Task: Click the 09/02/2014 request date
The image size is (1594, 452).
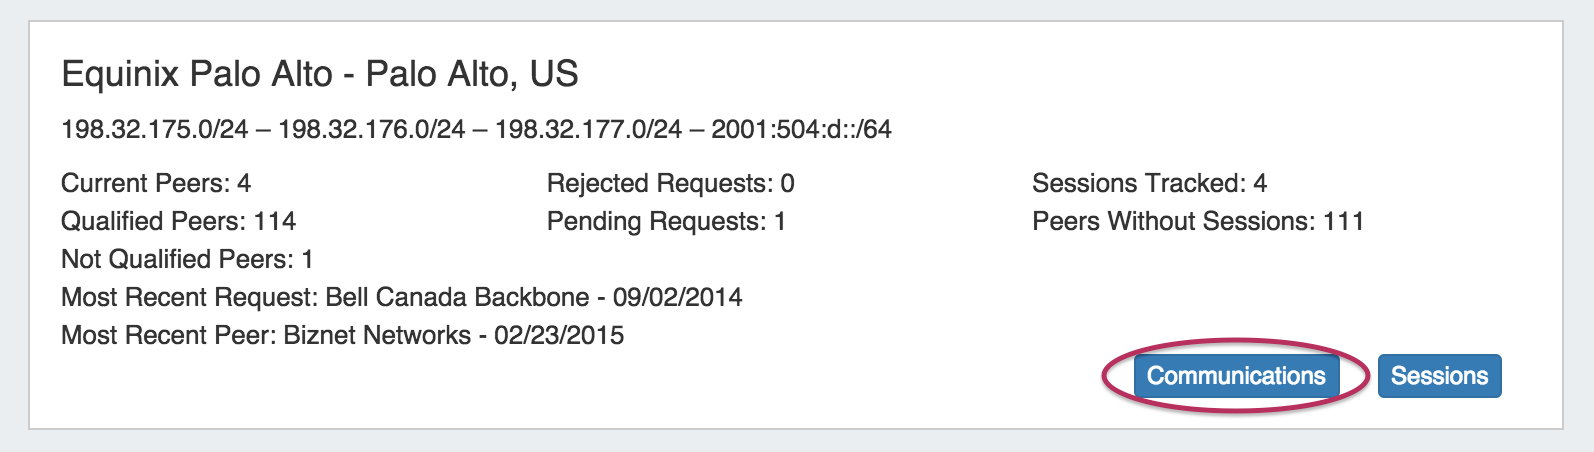Action: point(678,297)
